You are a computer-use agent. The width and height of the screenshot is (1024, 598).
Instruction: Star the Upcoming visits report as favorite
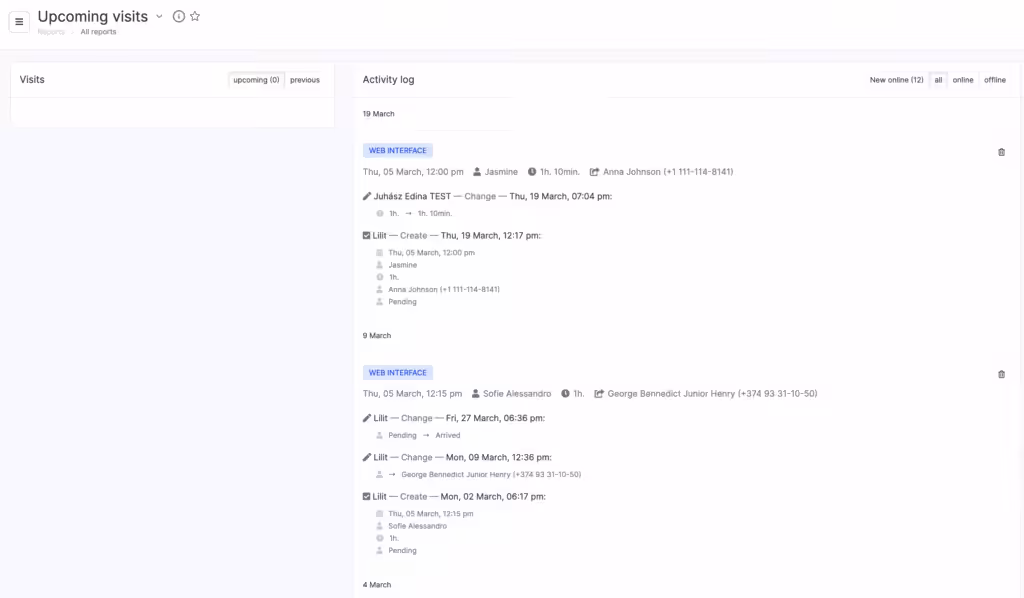pyautogui.click(x=195, y=17)
